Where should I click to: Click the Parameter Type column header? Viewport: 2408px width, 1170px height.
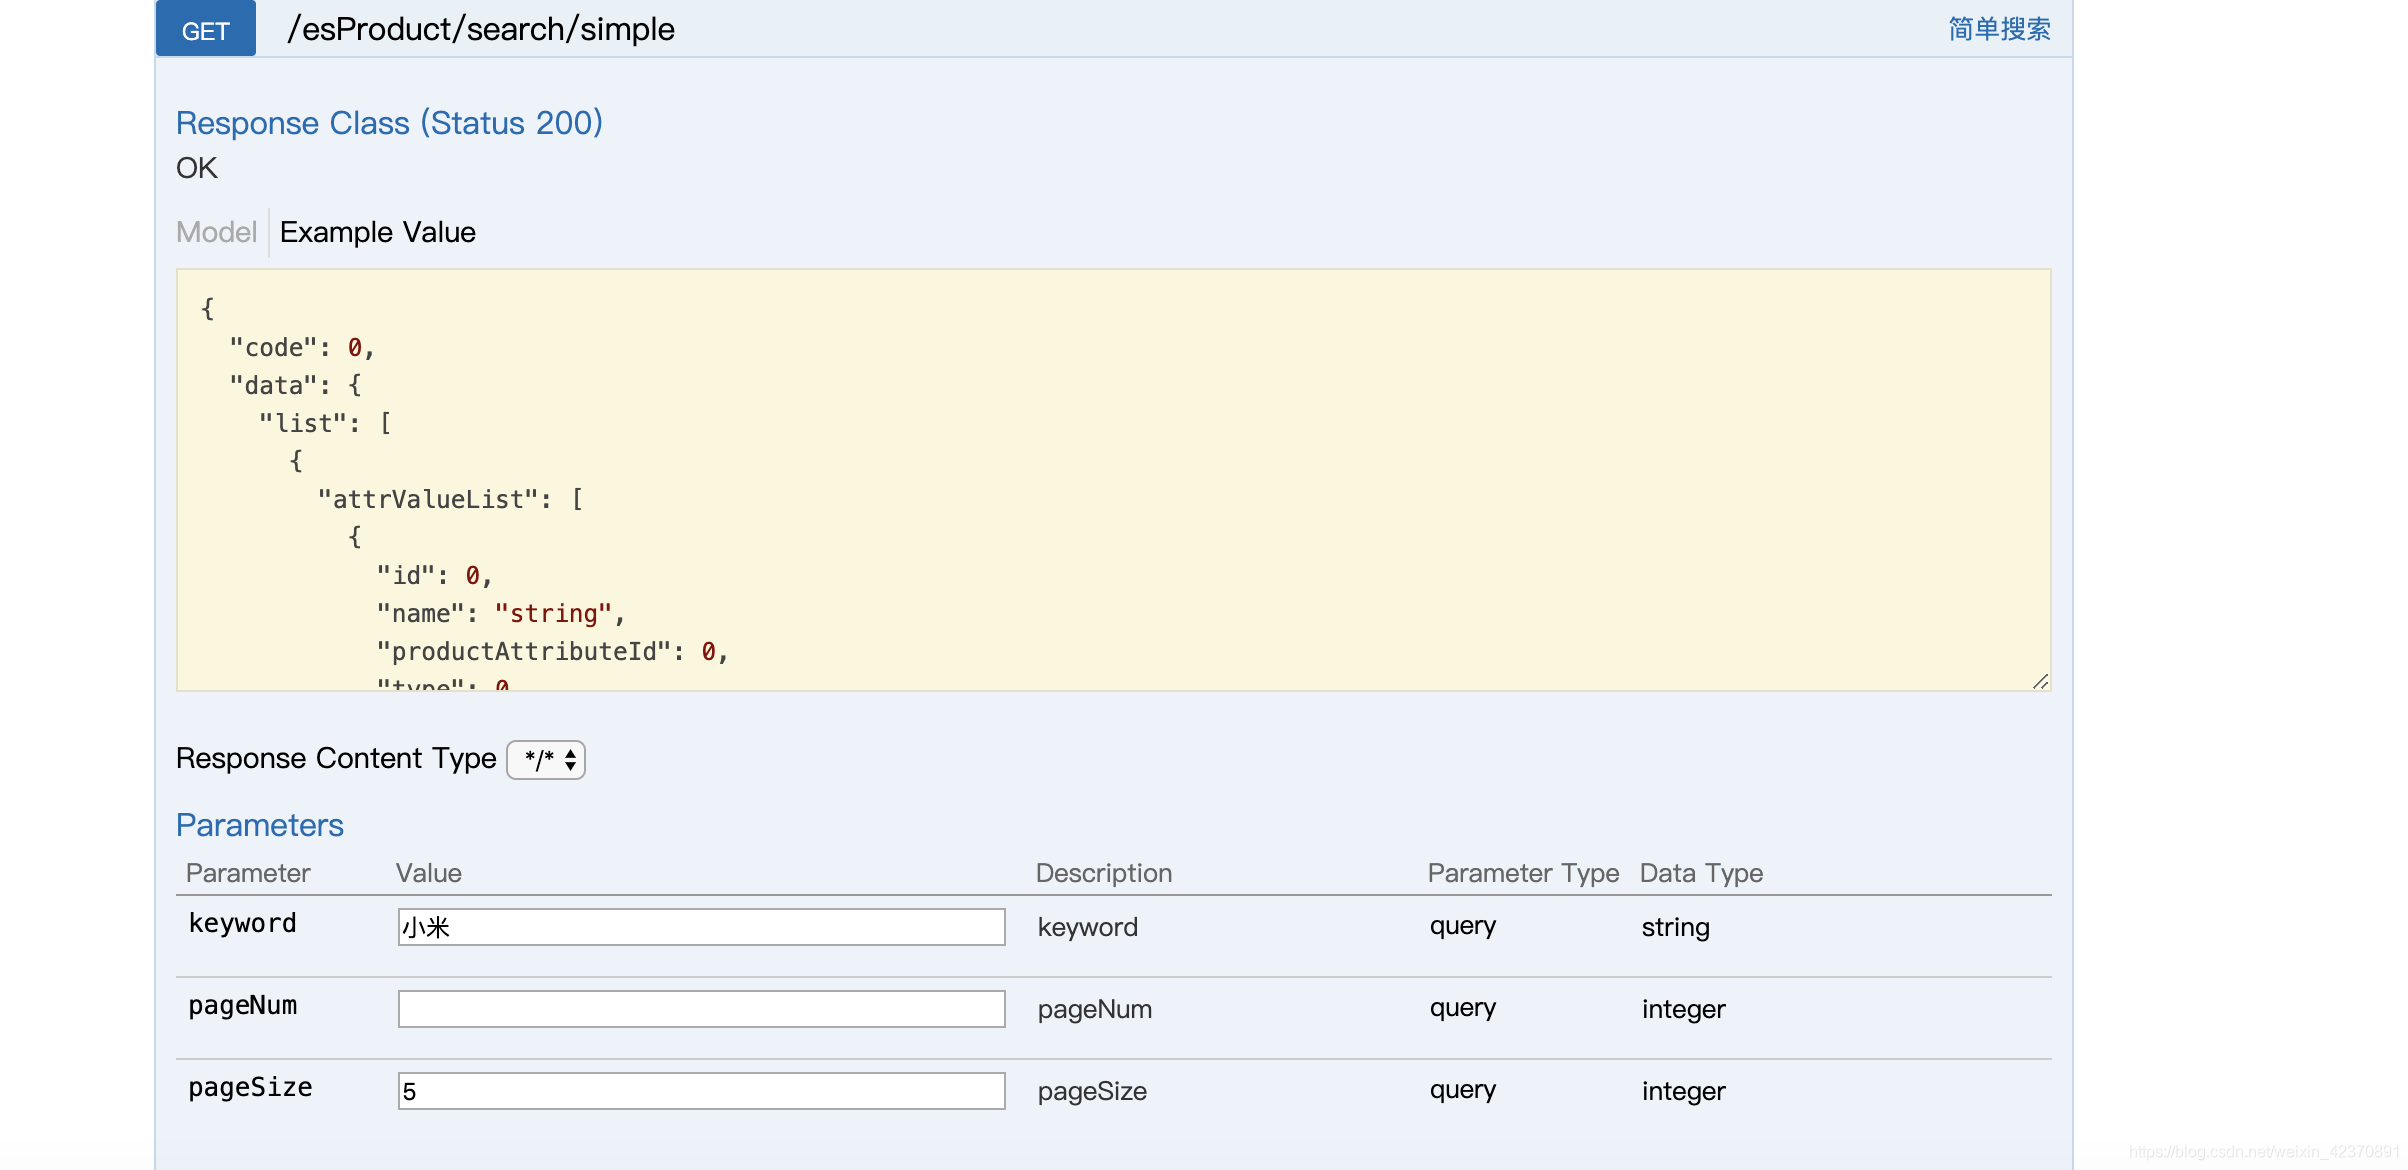tap(1523, 873)
